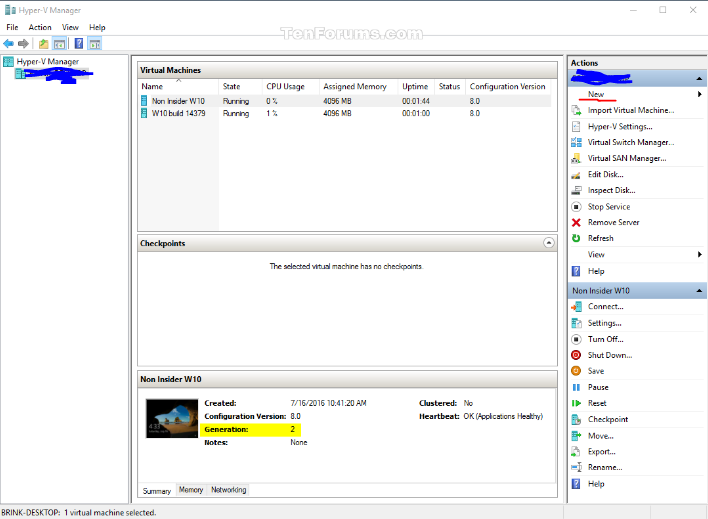This screenshot has height=519, width=708.
Task: Click the Checkpoint icon
Action: [576, 420]
